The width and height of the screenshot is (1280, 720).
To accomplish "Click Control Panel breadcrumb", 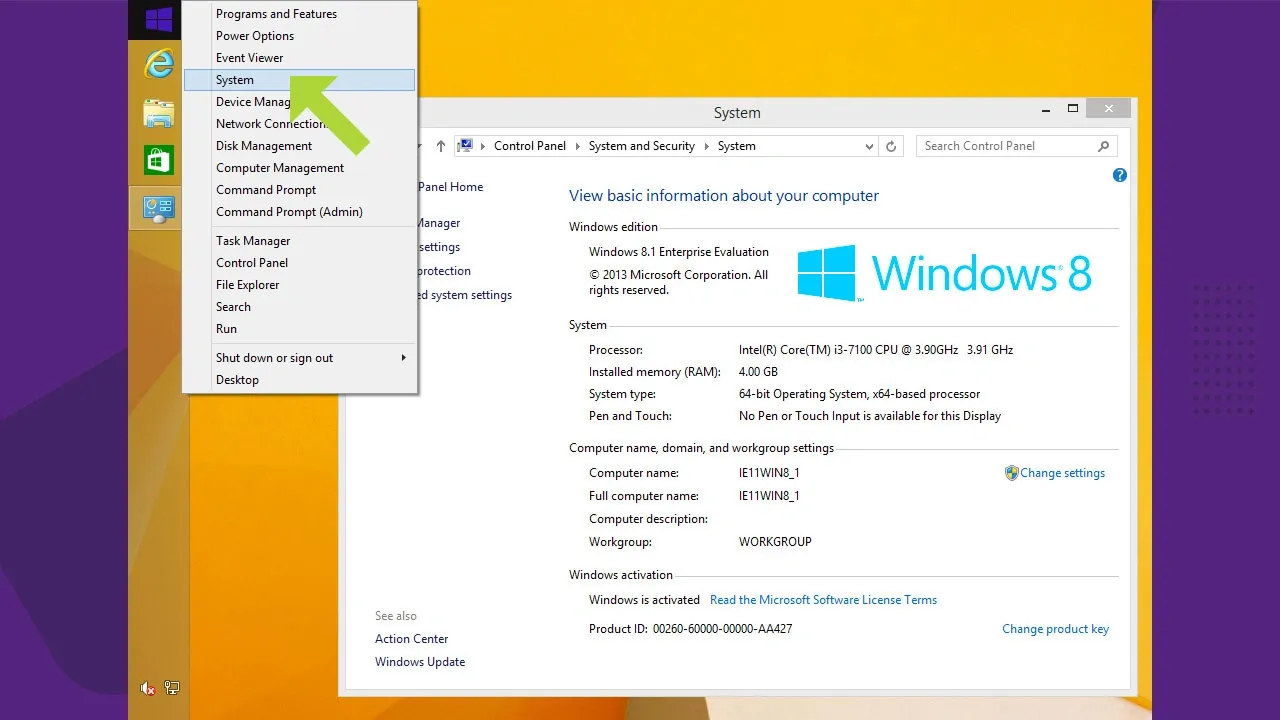I will click(530, 146).
